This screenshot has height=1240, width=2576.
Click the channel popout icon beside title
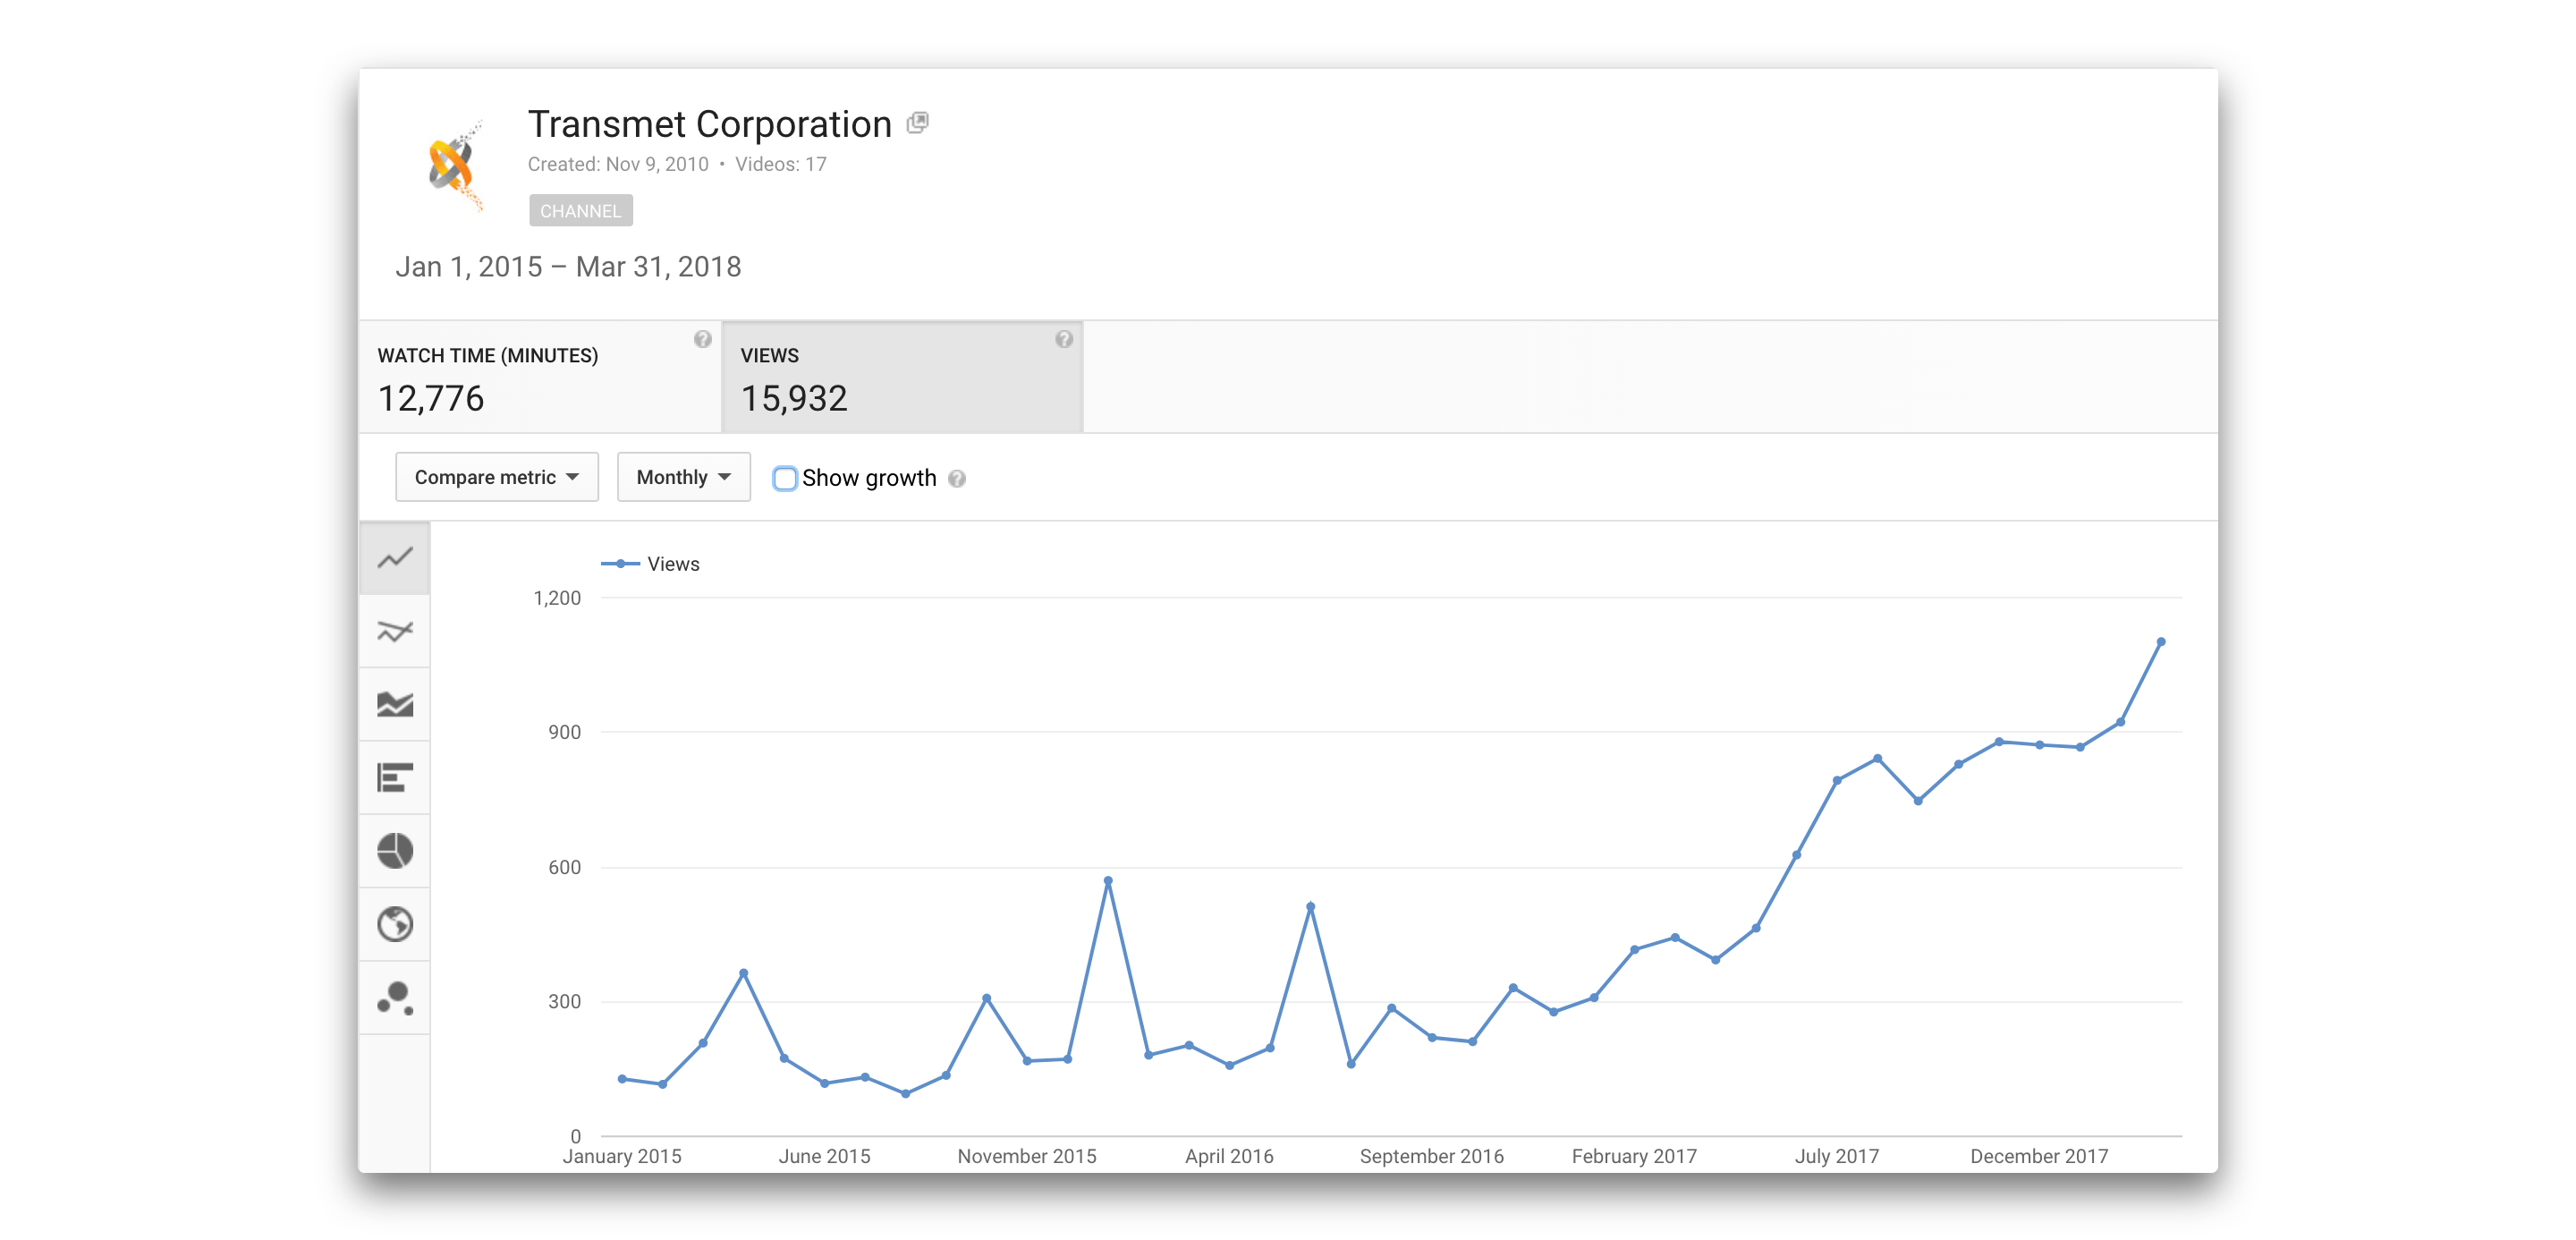pos(917,123)
